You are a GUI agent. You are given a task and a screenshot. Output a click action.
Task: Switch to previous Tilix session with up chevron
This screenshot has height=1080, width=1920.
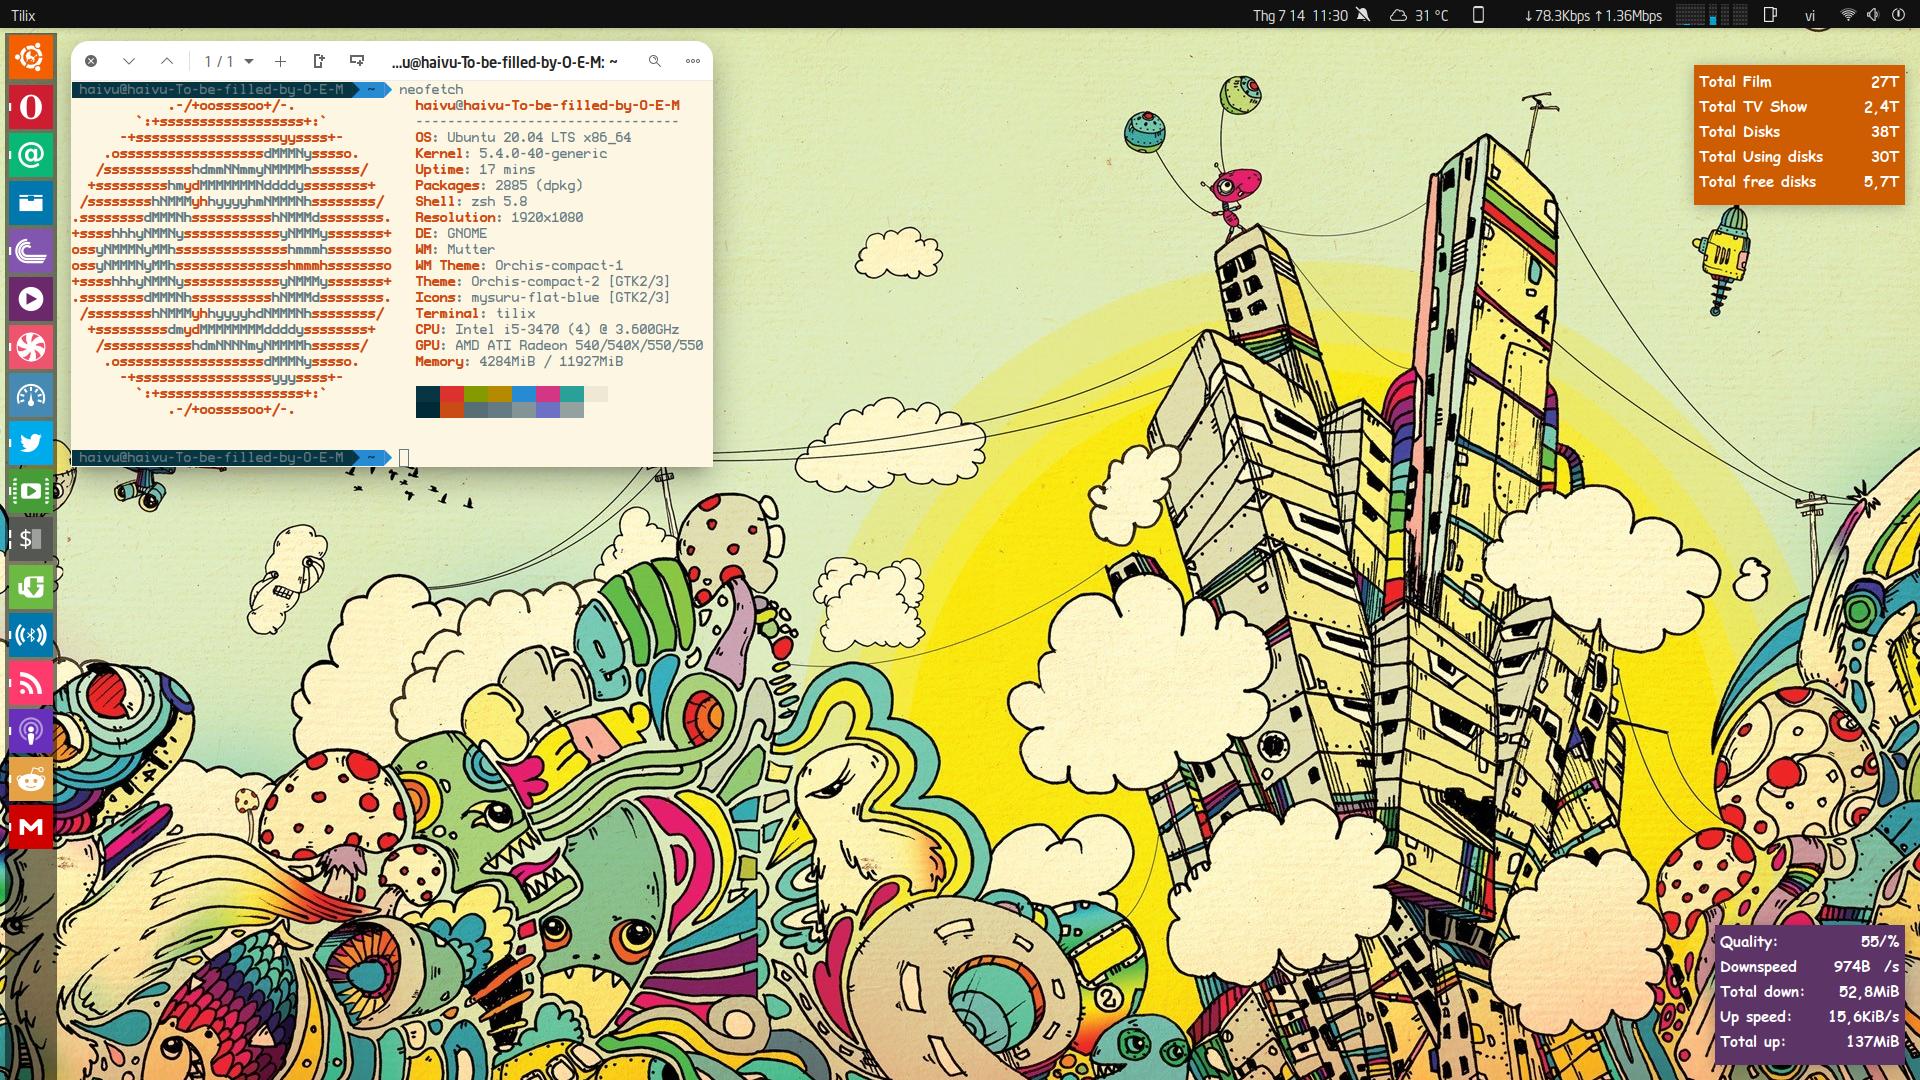[x=167, y=61]
